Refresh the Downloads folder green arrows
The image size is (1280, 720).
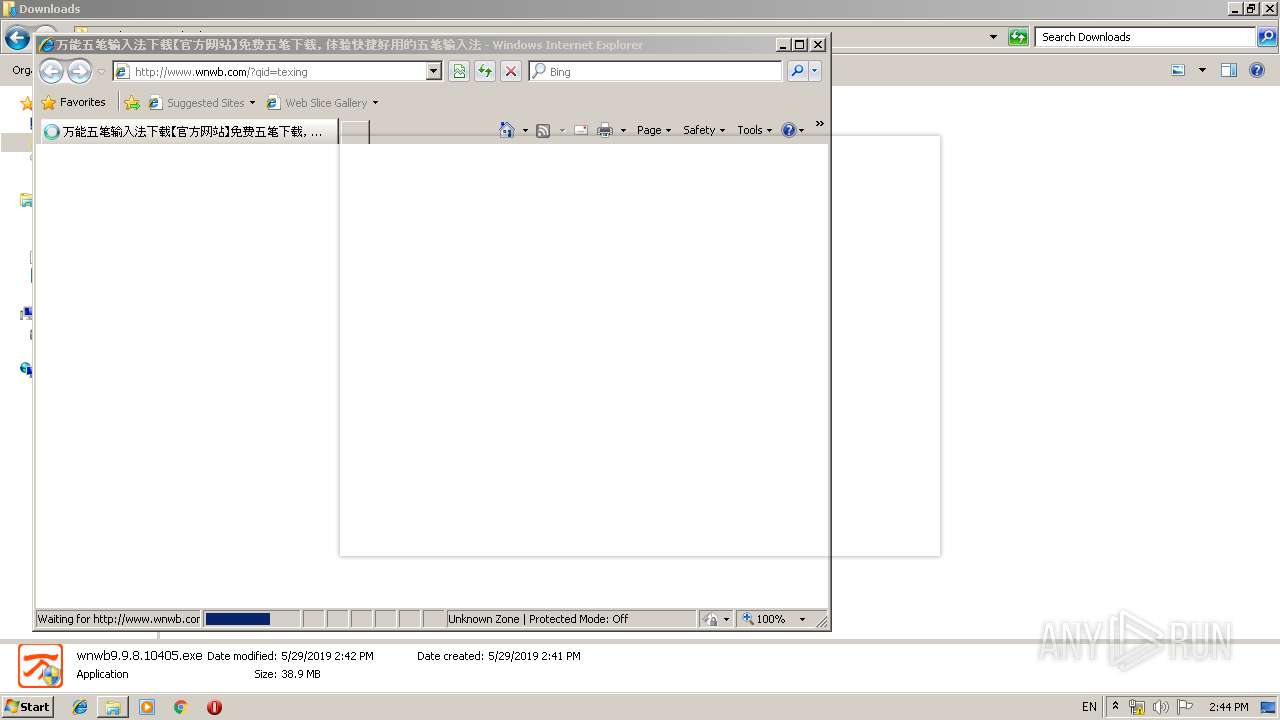(x=1018, y=37)
